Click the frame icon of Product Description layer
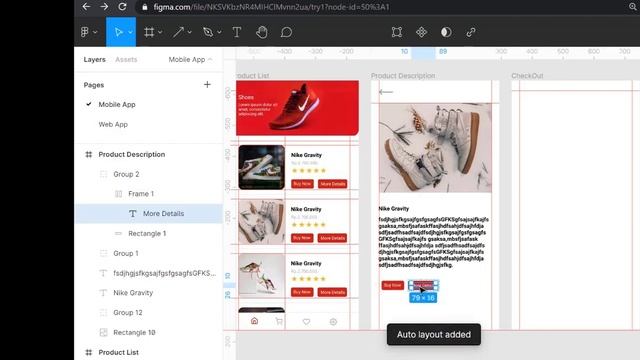Screen dimensions: 640x360 (89, 154)
